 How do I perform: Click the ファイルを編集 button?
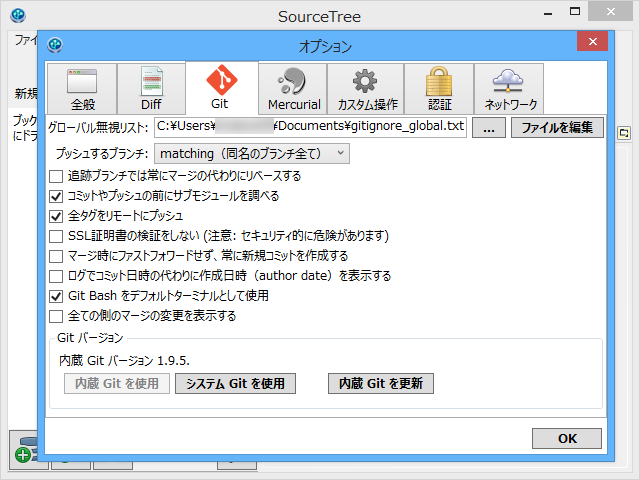tap(557, 128)
